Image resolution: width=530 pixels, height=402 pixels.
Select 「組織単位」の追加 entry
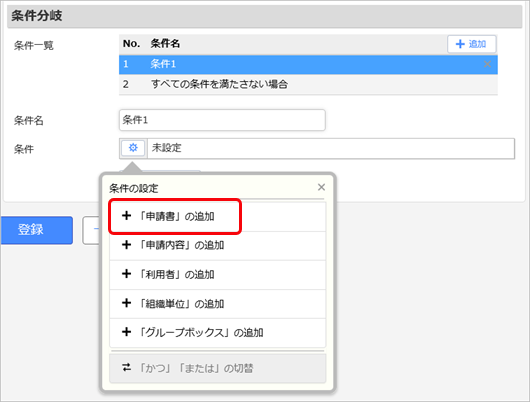(x=218, y=304)
